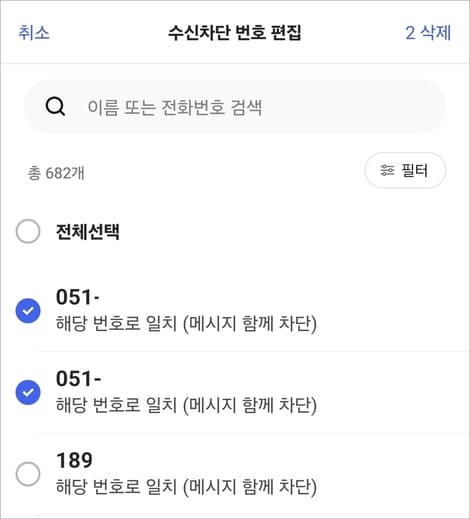This screenshot has width=470, height=519.
Task: Click the 총 682개 total count
Action: 56,173
